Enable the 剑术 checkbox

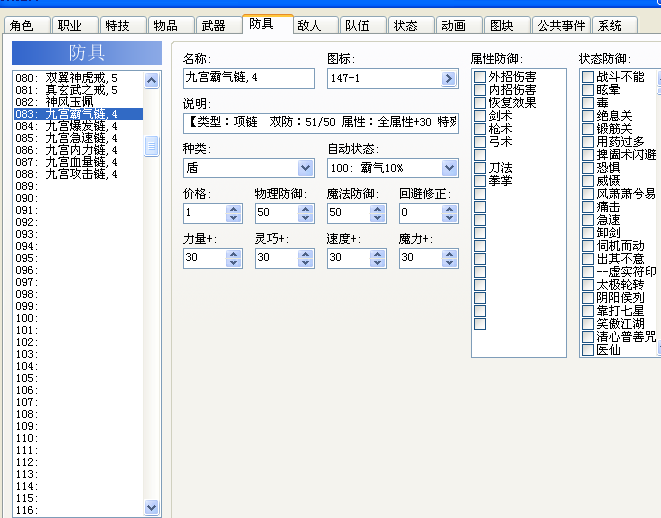point(480,116)
